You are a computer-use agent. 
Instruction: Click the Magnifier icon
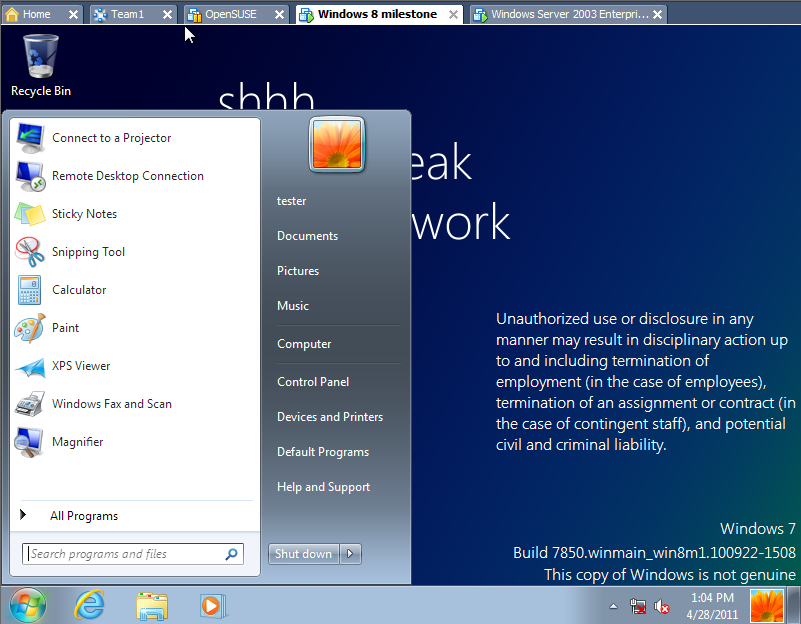pyautogui.click(x=29, y=442)
